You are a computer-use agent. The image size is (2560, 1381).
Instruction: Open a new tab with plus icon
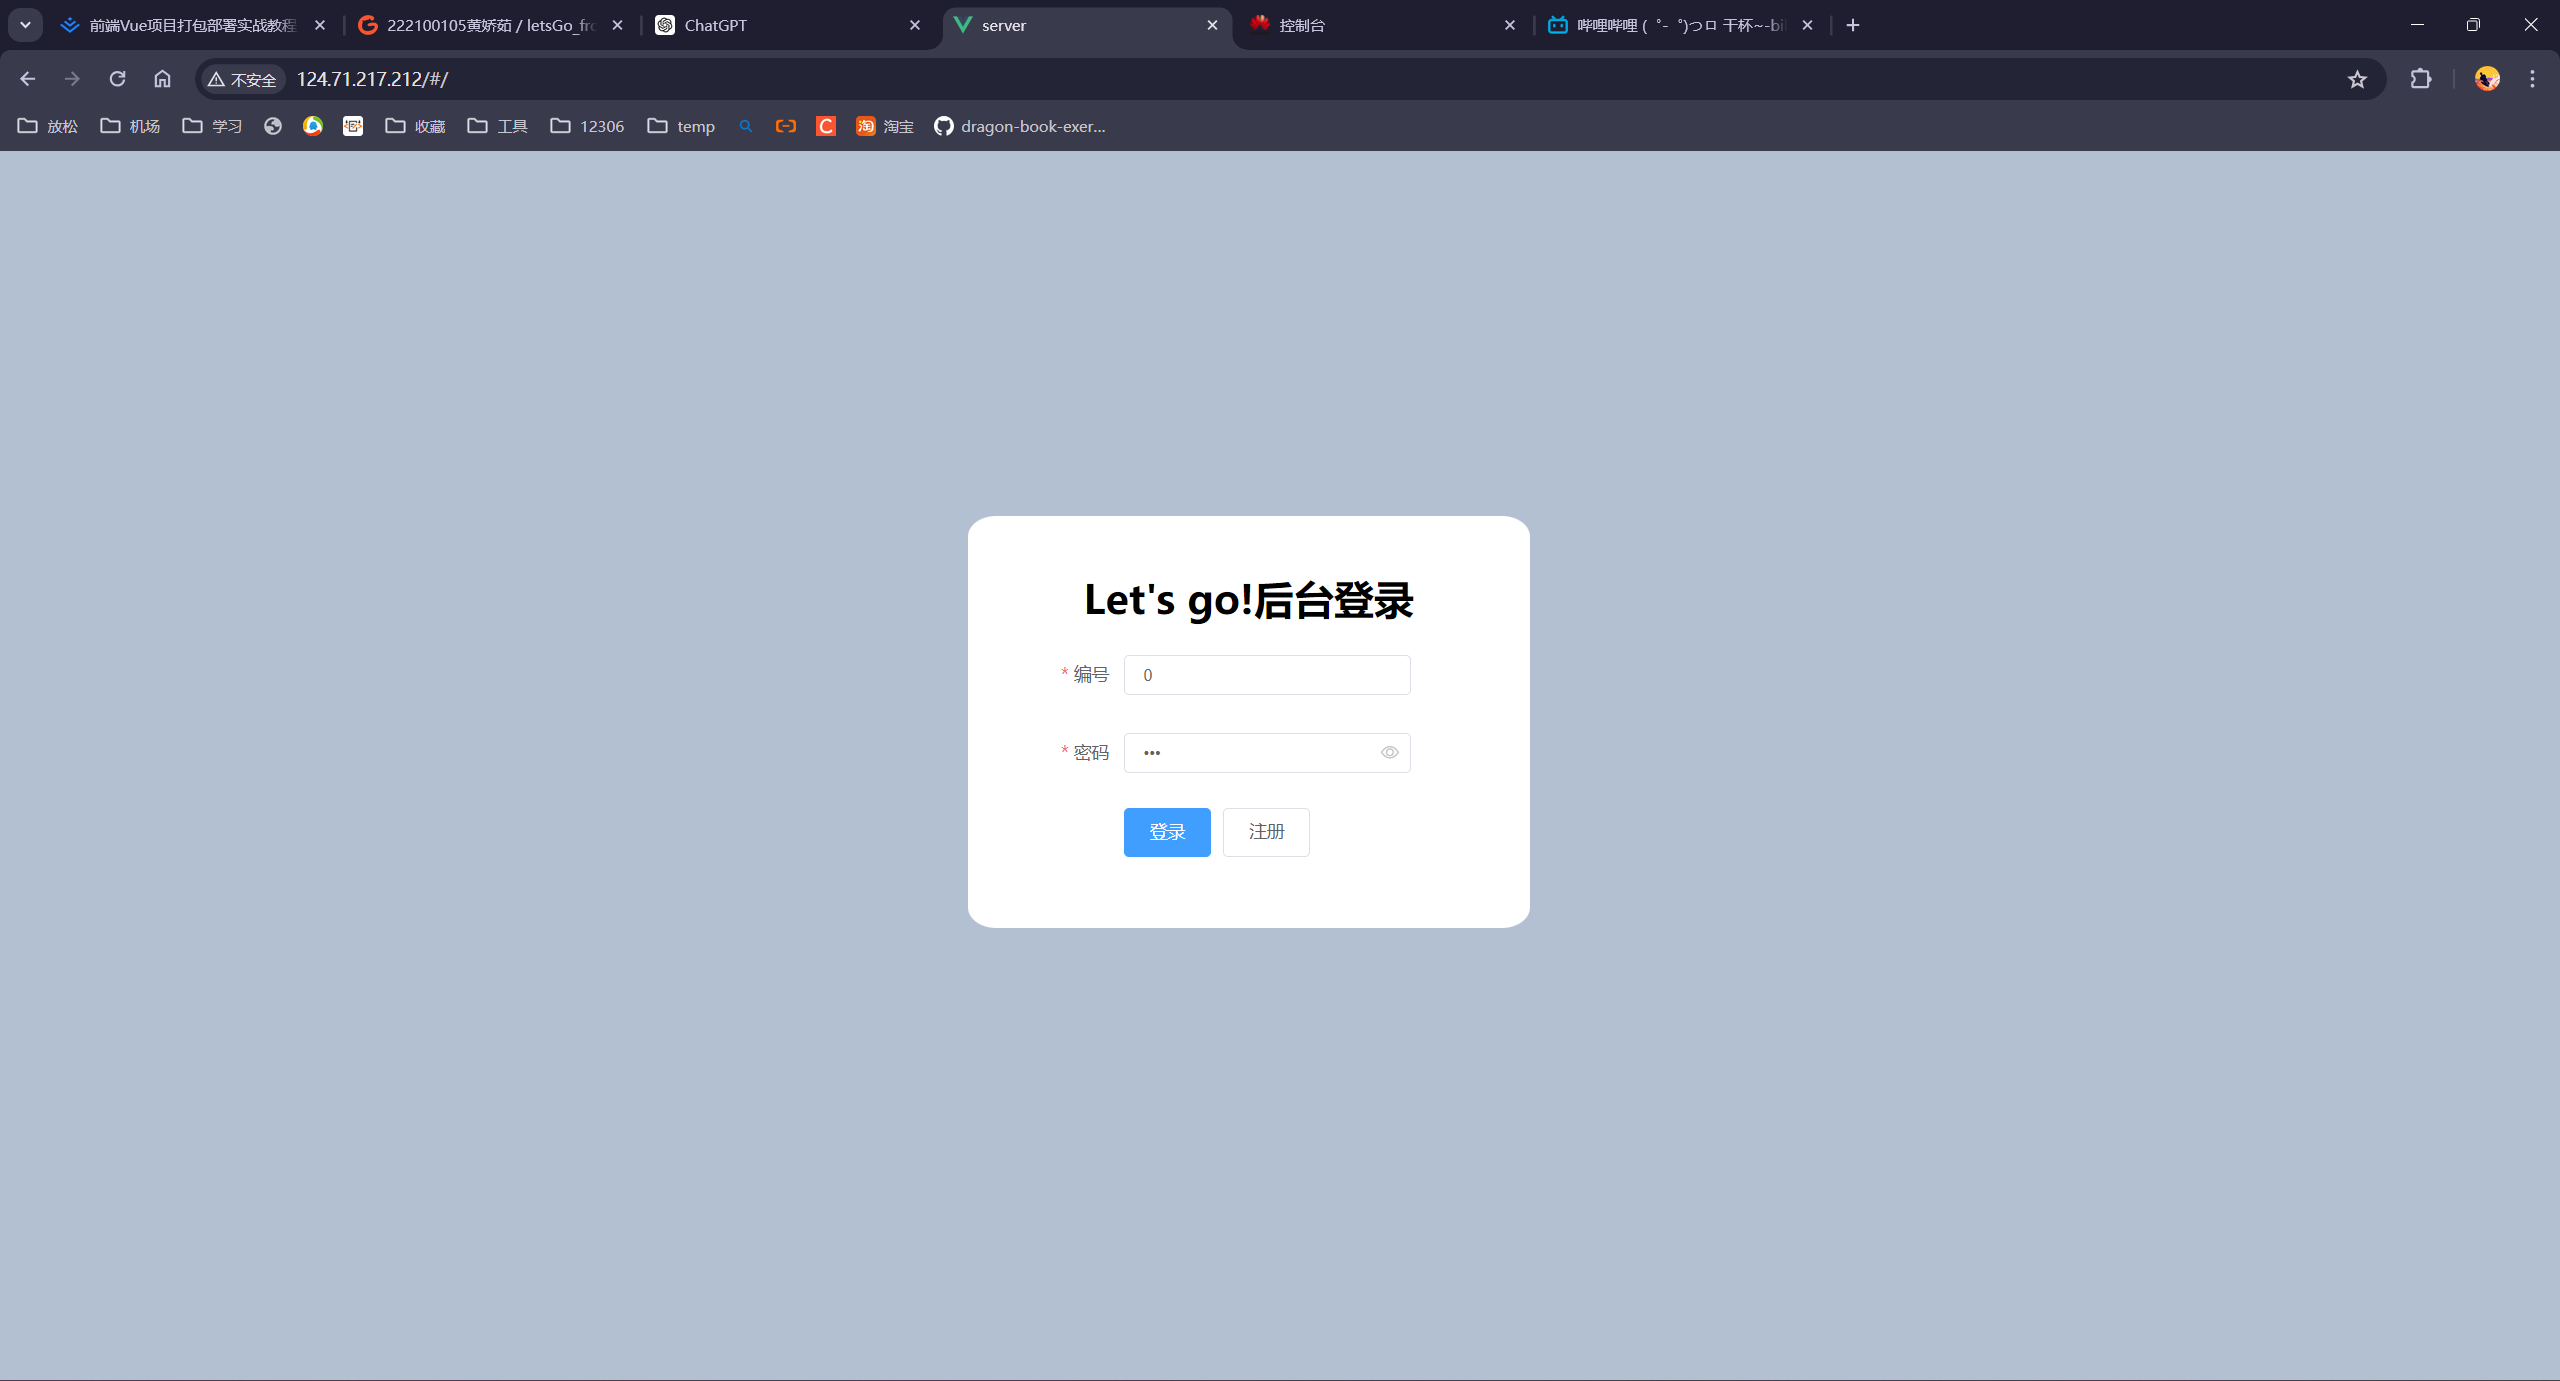coord(1852,25)
